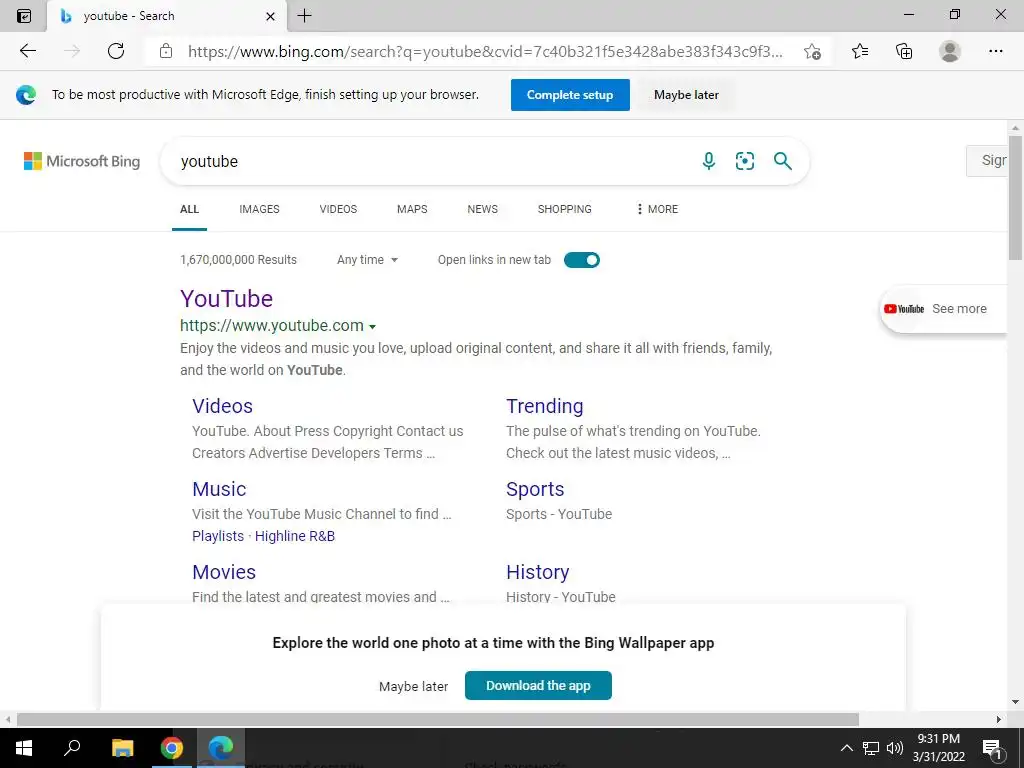
Task: Open volume control speaker icon
Action: 895,748
